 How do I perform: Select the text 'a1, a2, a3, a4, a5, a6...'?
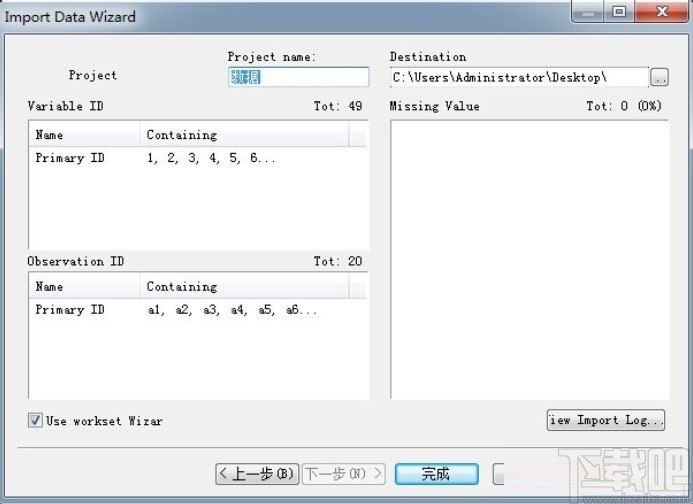232,309
